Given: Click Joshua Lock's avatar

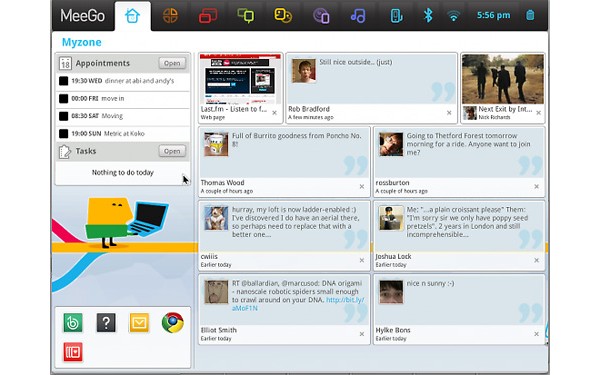Looking at the screenshot, I should coord(391,218).
